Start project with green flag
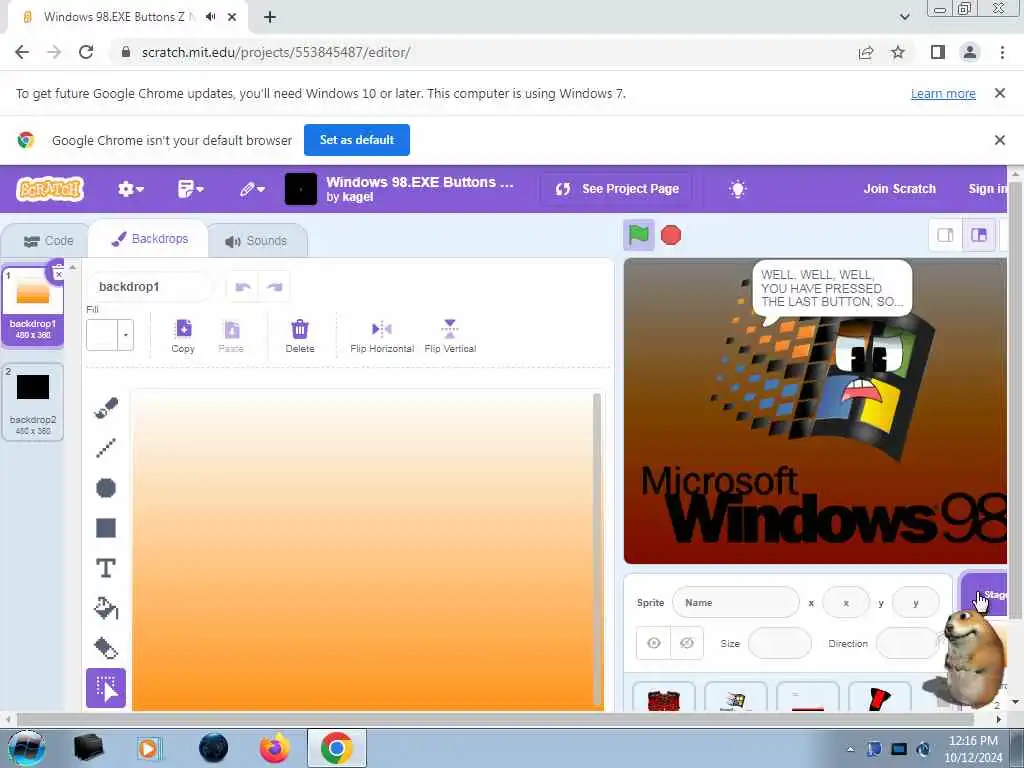The height and width of the screenshot is (768, 1024). click(x=639, y=235)
